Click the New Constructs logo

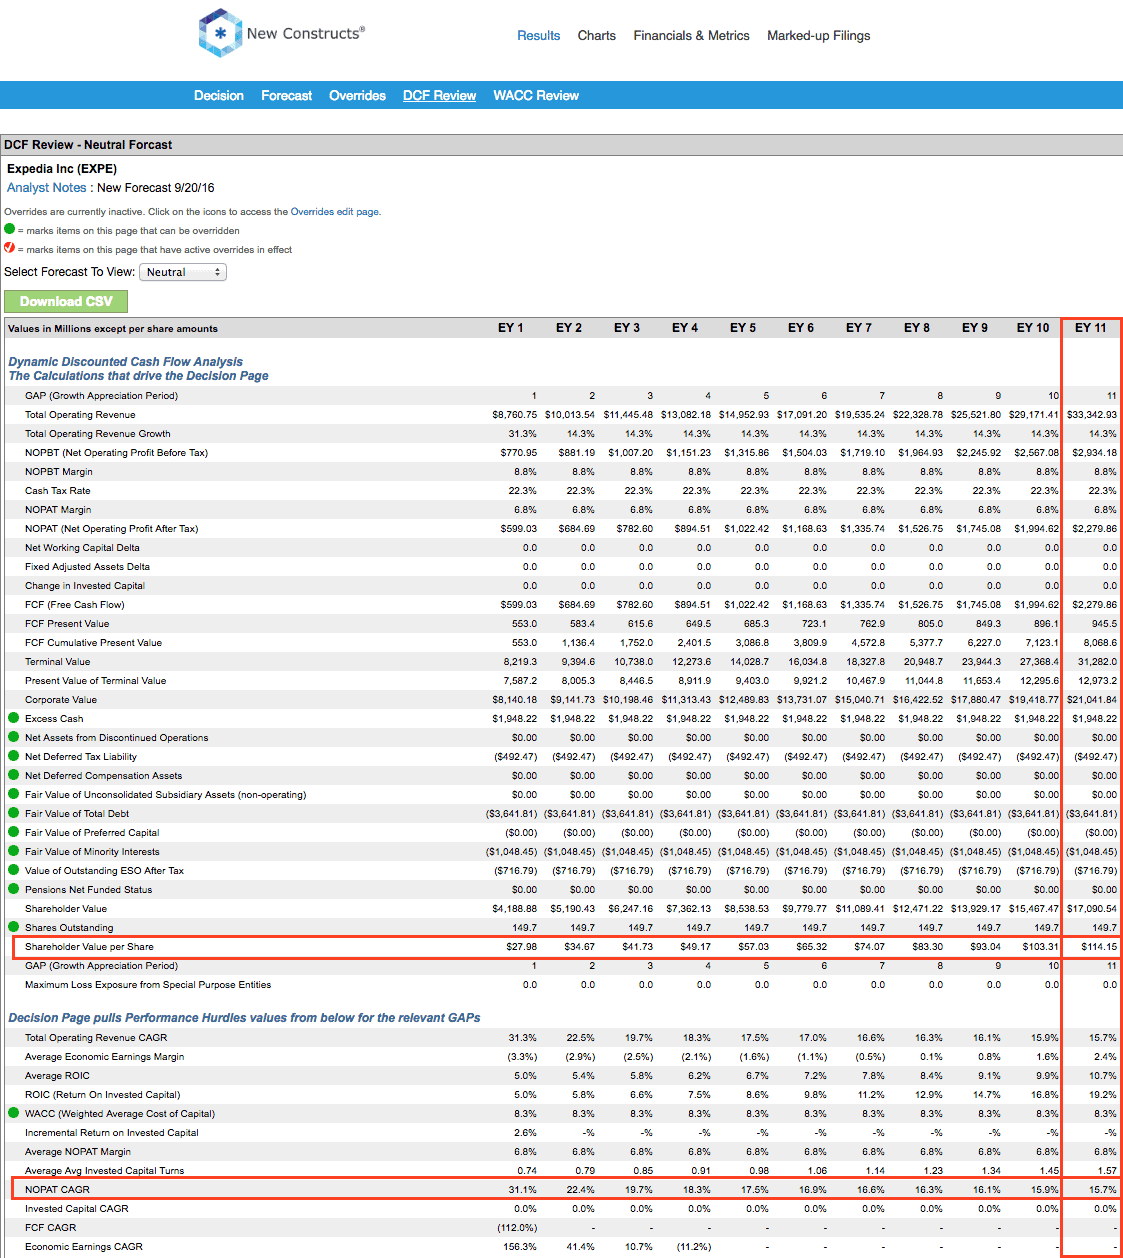[x=281, y=33]
